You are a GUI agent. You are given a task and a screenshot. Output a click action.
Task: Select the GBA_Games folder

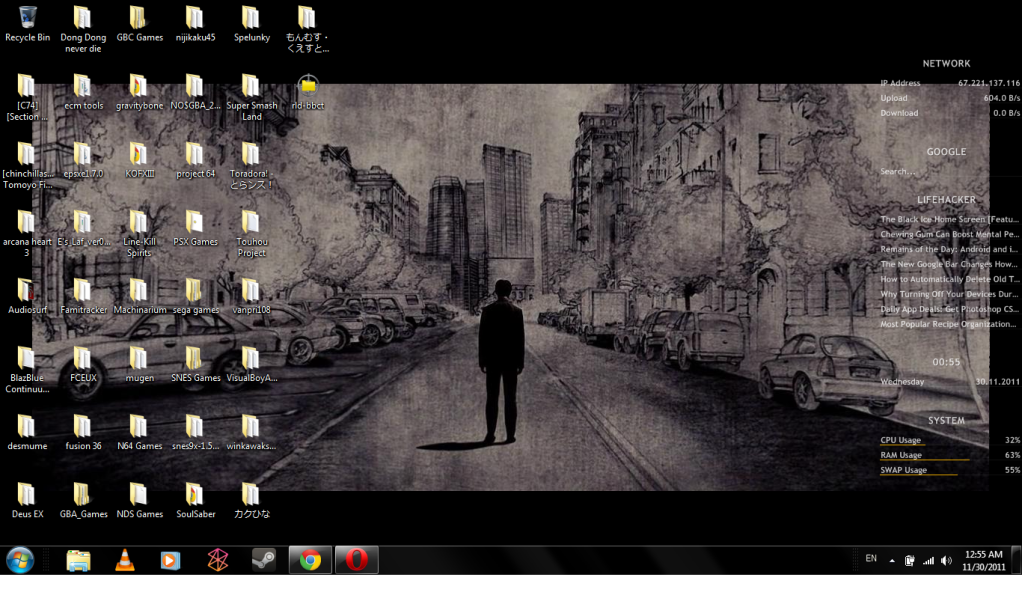coord(83,500)
